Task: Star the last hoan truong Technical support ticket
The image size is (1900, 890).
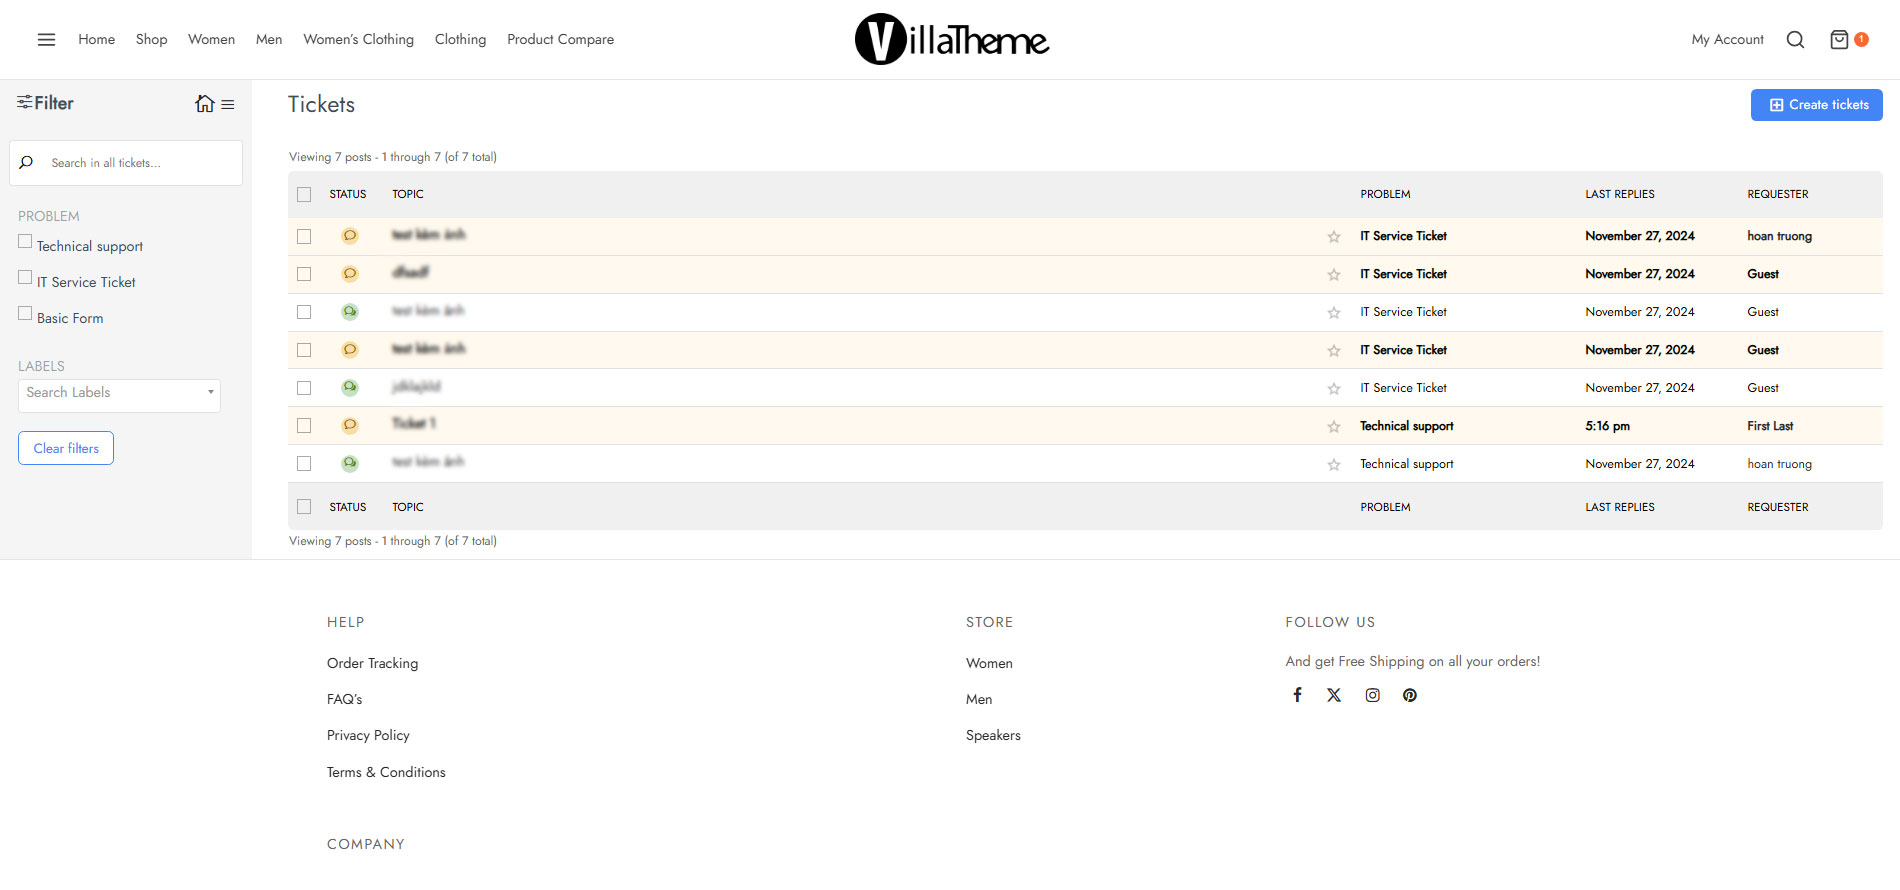Action: click(1333, 465)
